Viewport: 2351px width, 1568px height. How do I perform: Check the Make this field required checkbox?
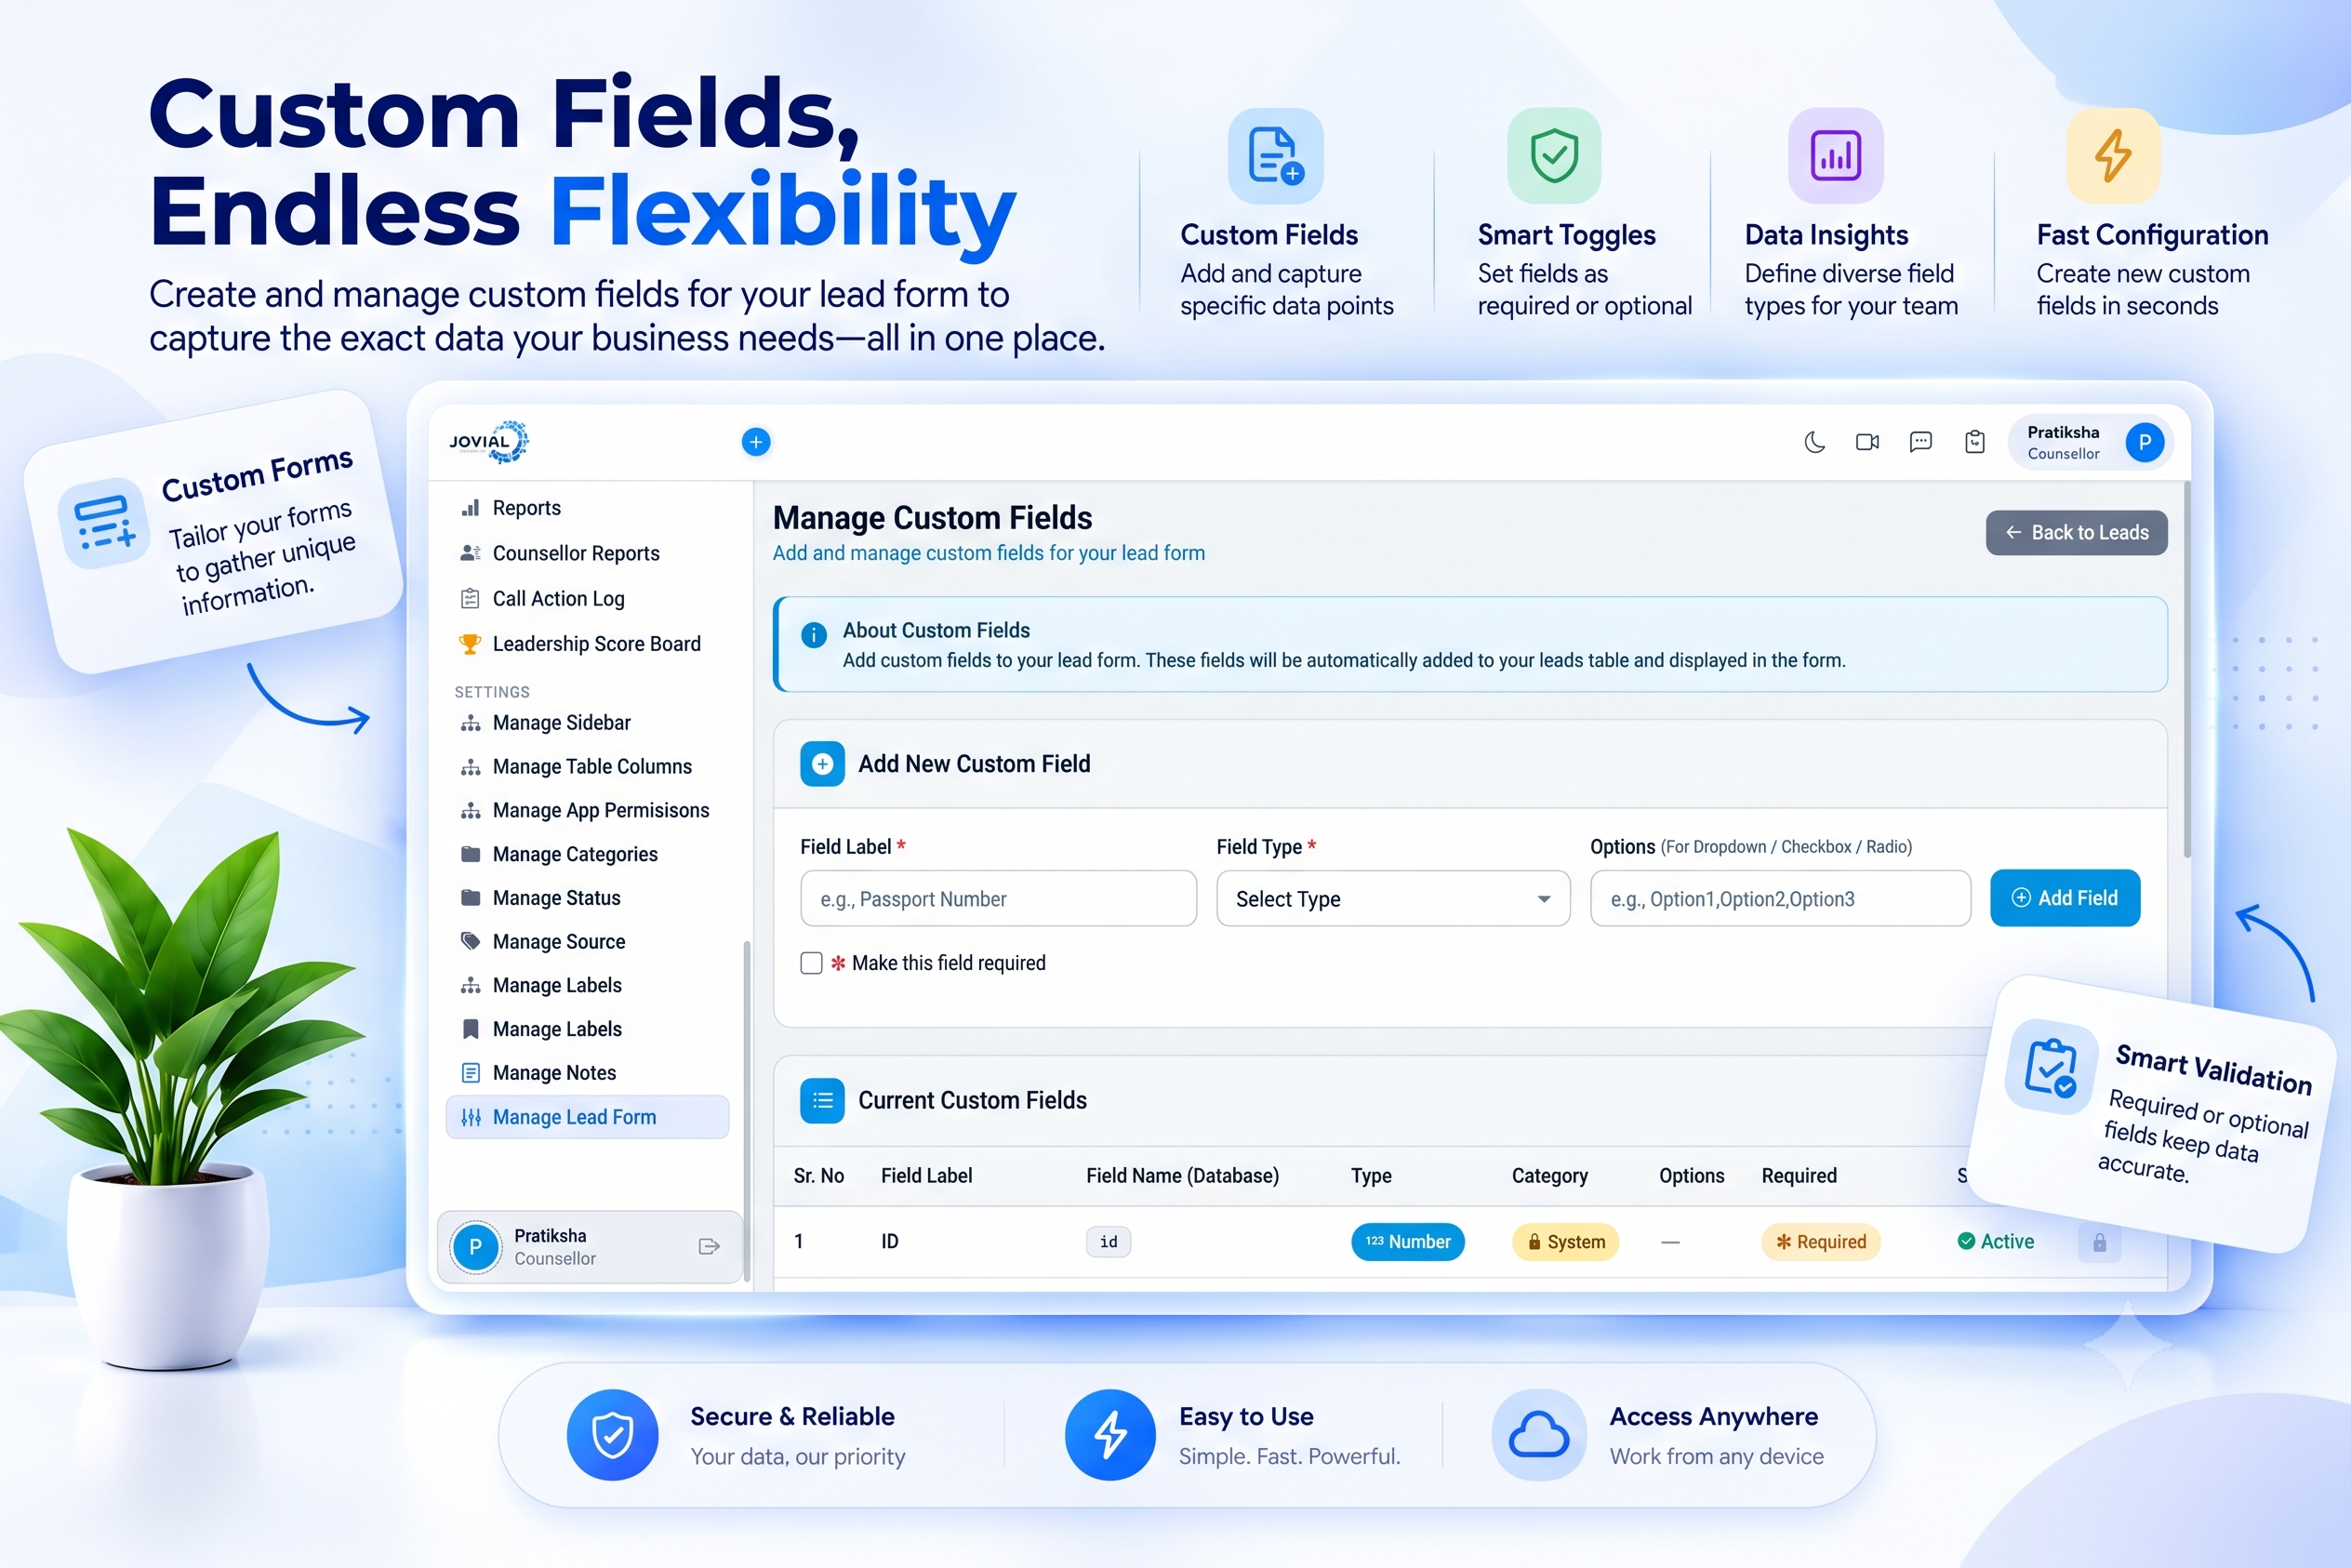[811, 963]
